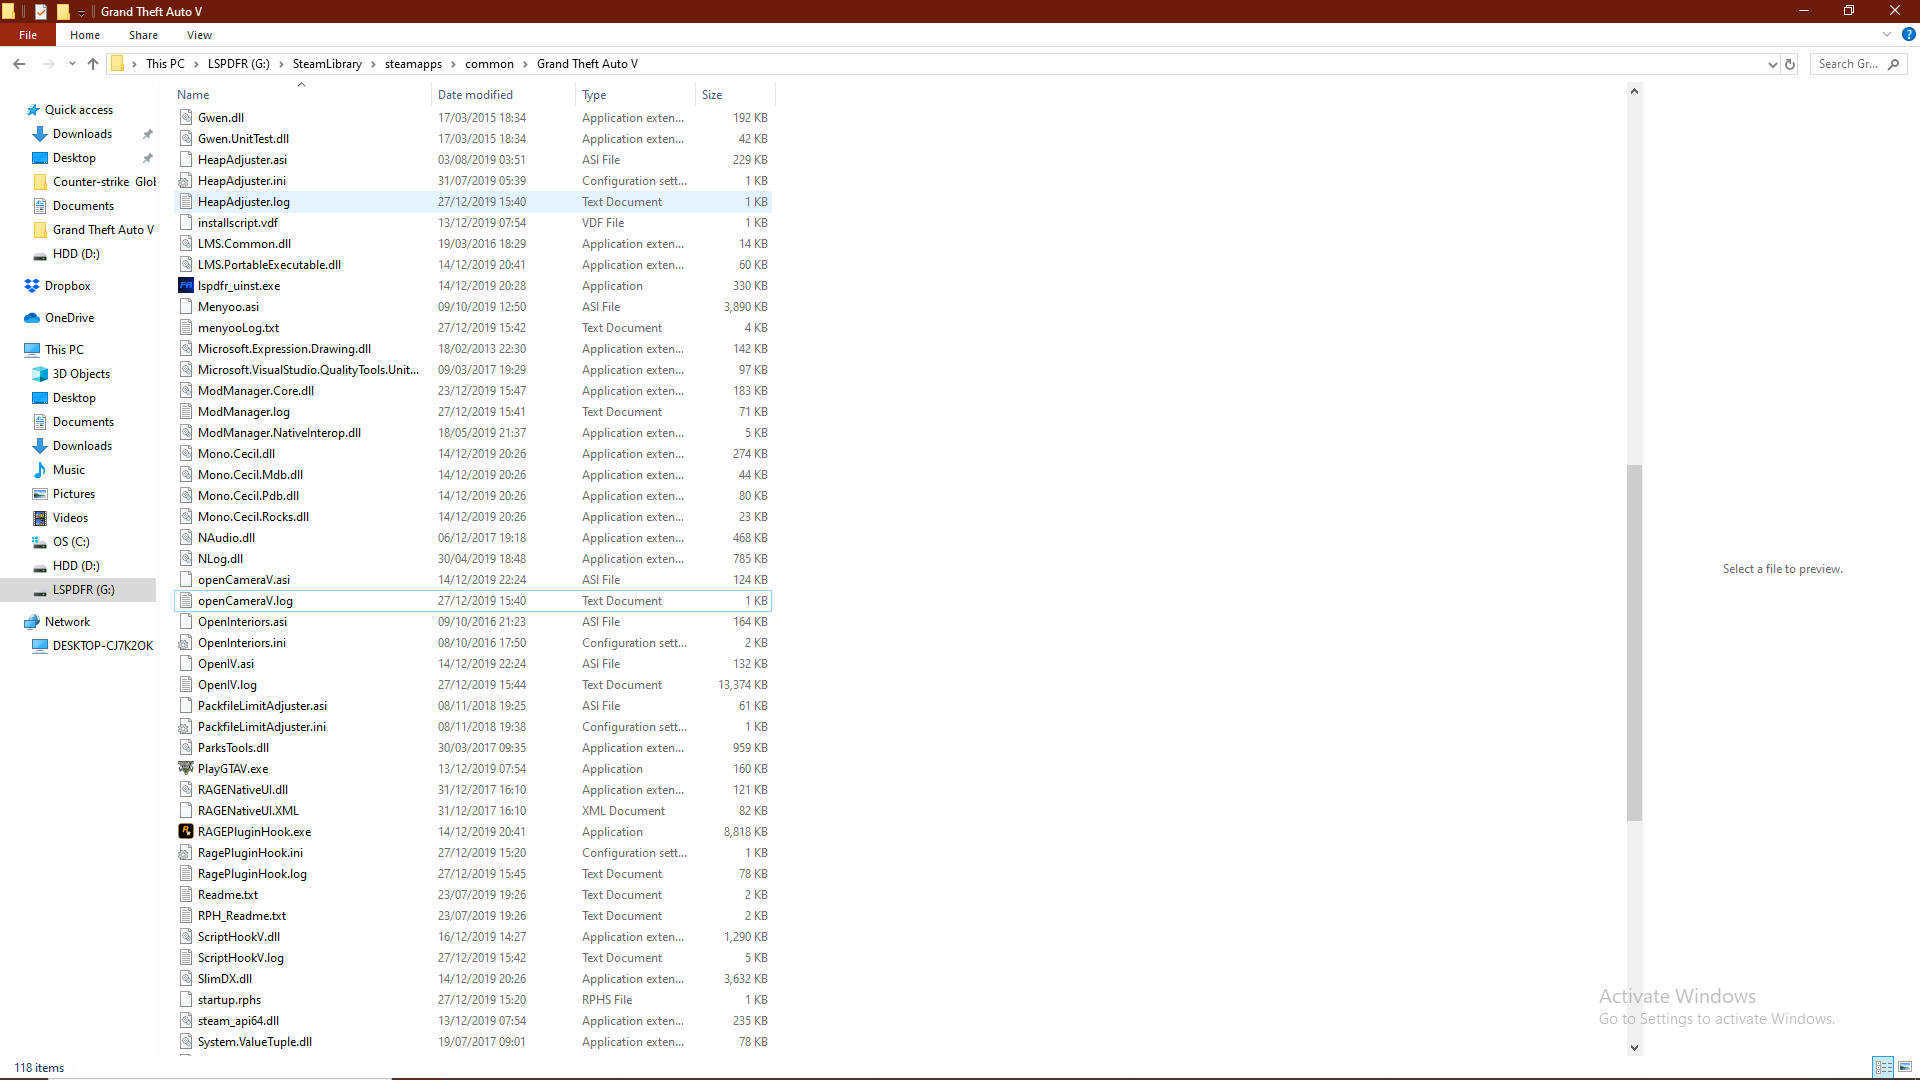Open the Help question mark icon
The height and width of the screenshot is (1080, 1920).
pos(1908,34)
